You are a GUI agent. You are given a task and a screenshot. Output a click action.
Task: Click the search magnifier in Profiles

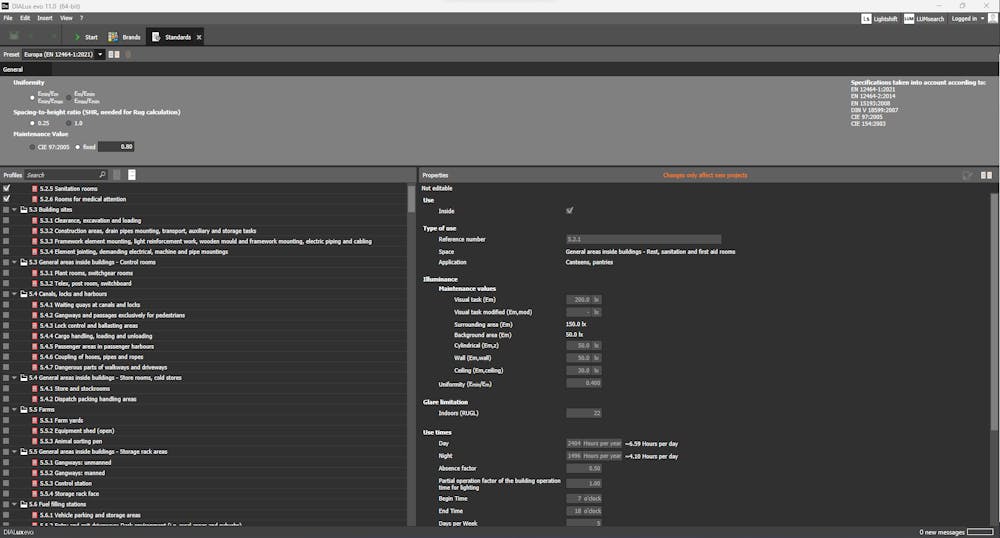point(102,175)
